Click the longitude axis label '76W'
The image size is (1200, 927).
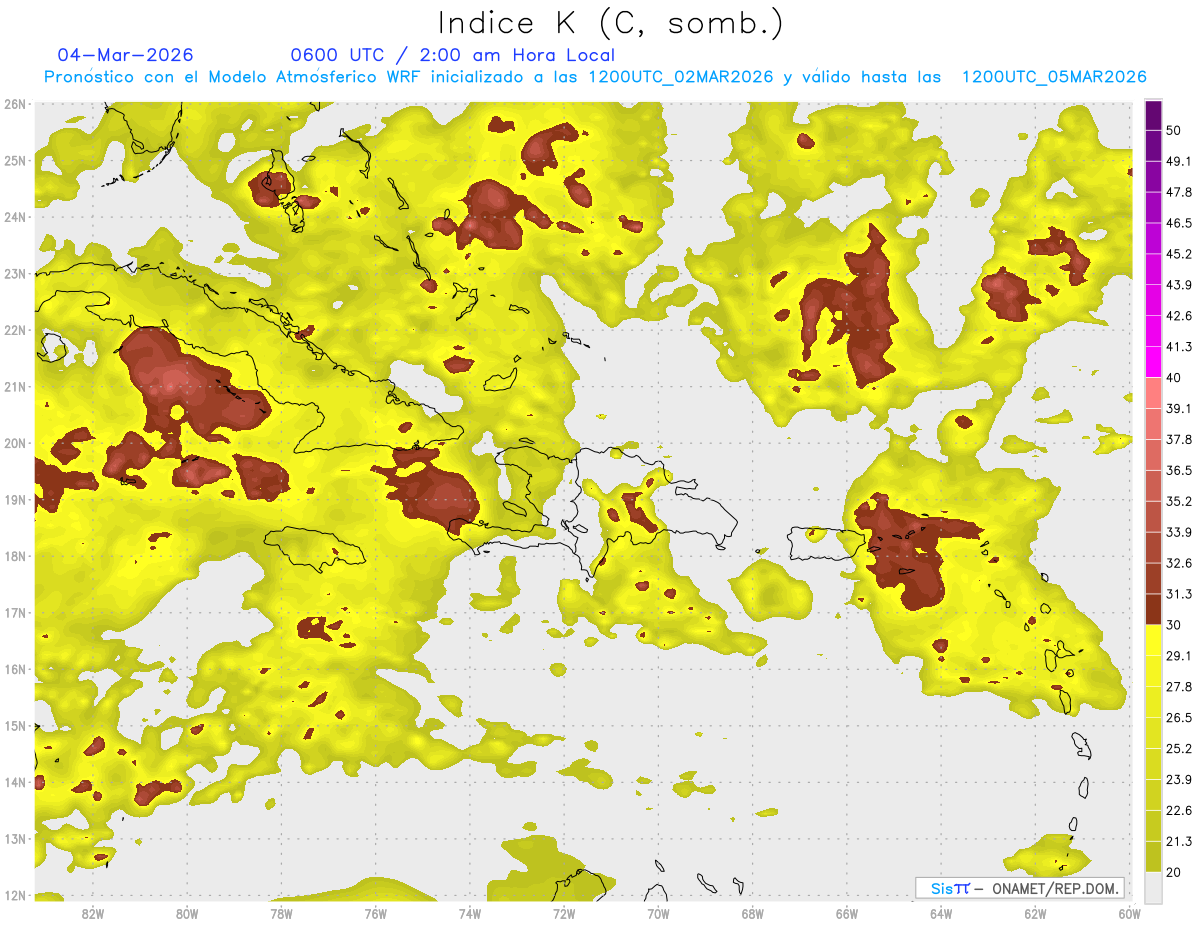pos(376,914)
